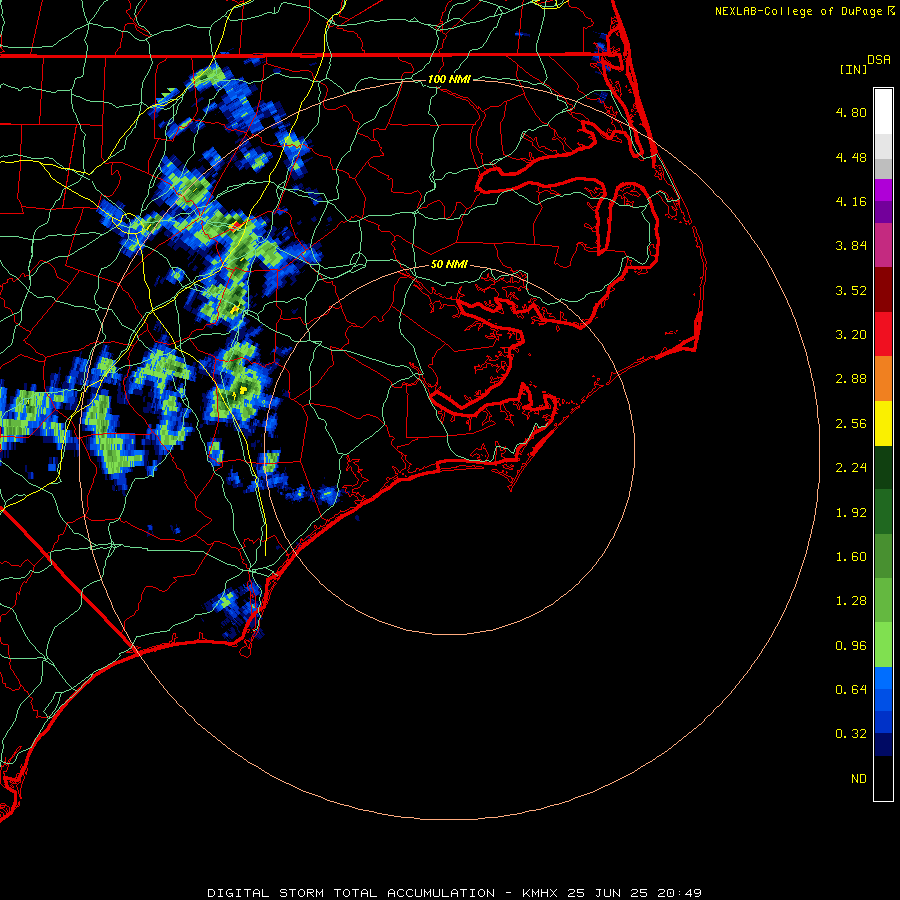Click the light blue legend color block
The width and height of the screenshot is (900, 900).
(x=883, y=678)
